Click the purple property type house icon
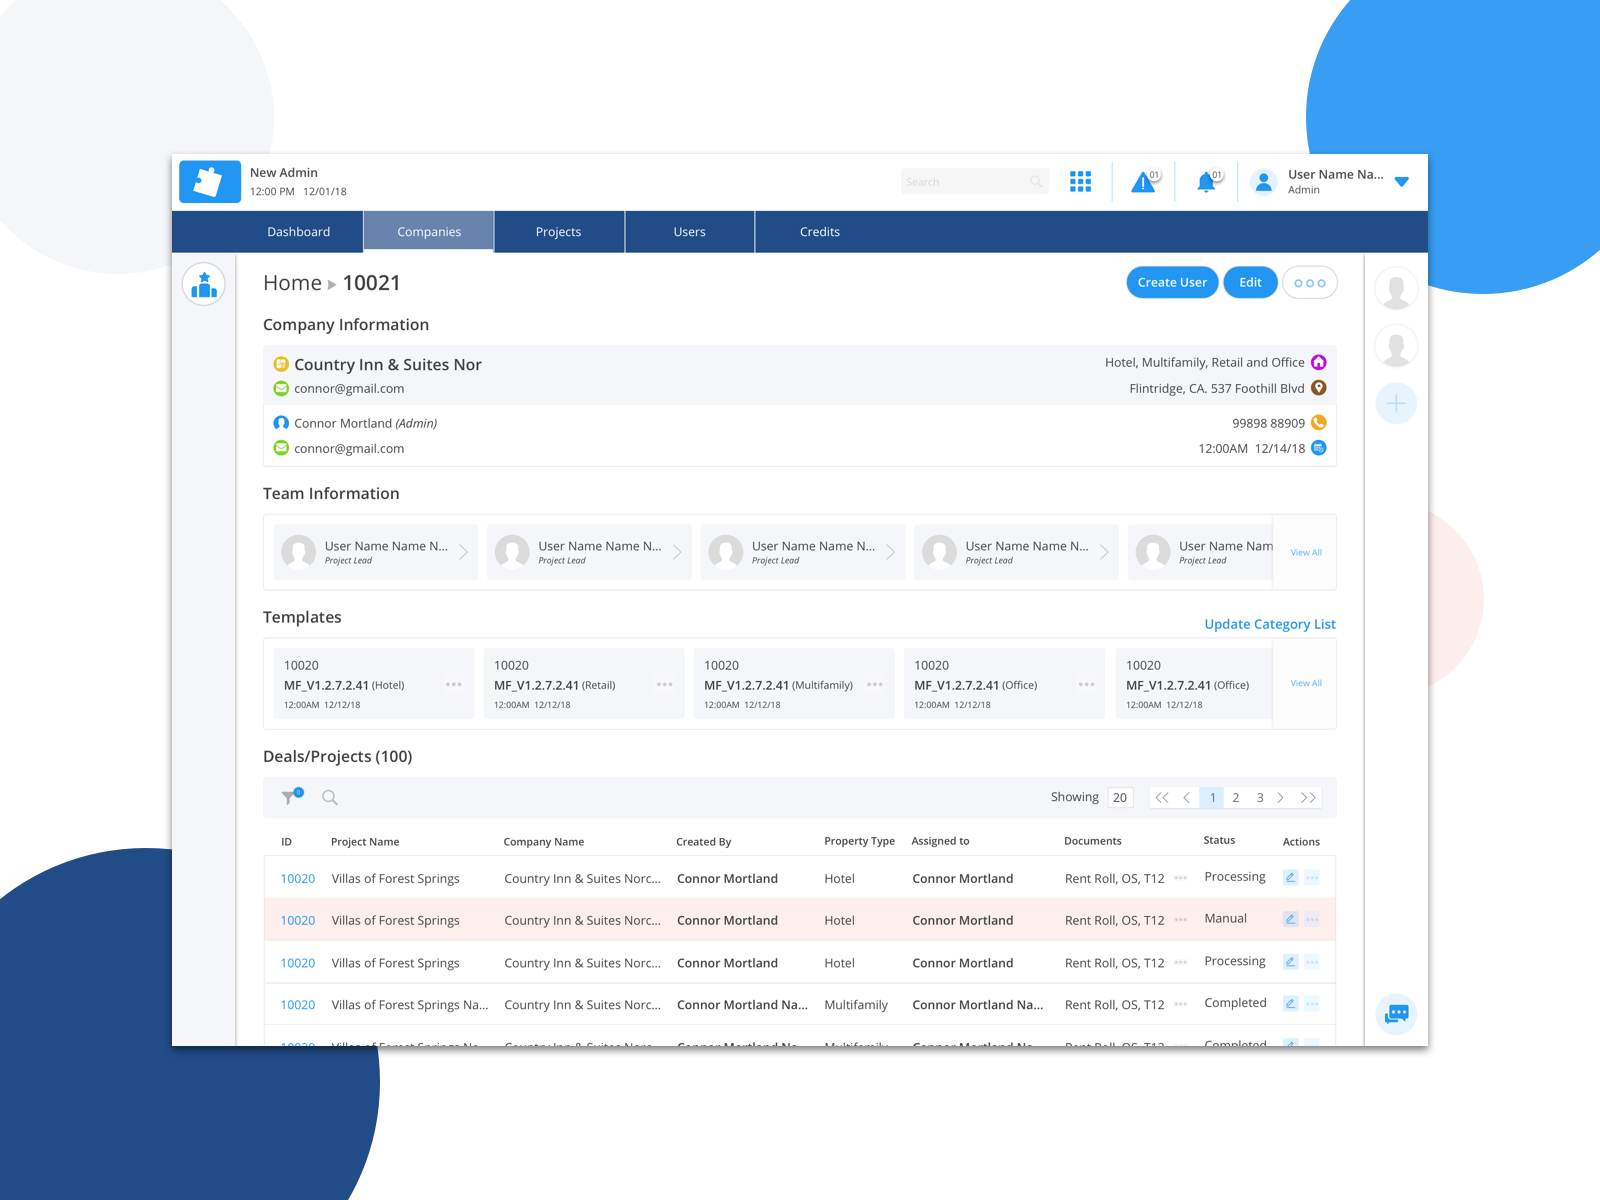 pyautogui.click(x=1319, y=362)
